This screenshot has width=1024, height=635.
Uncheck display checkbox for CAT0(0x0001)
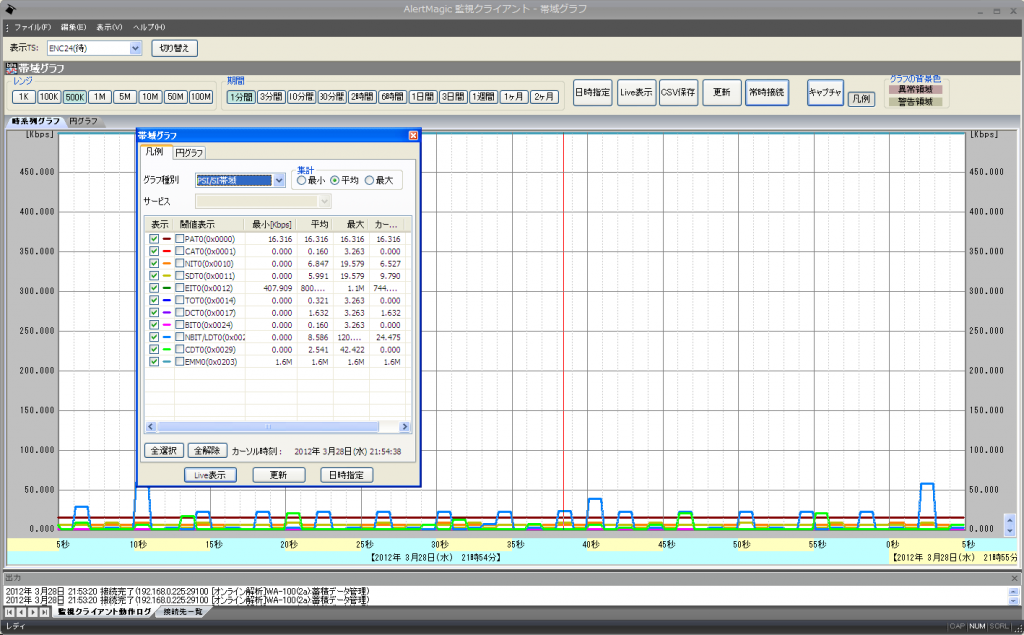tap(154, 251)
